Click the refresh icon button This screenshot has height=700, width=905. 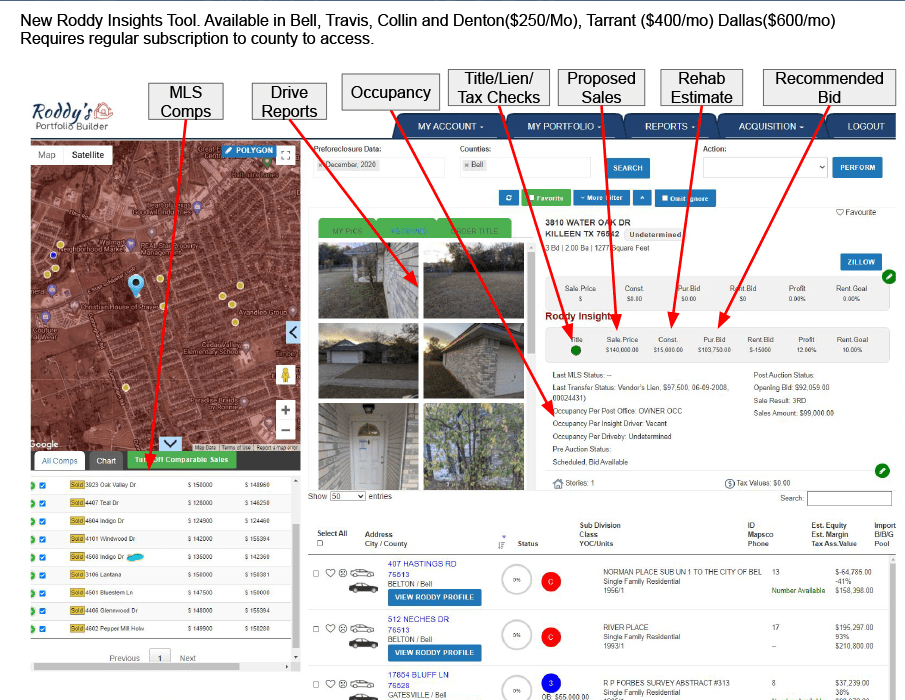point(508,198)
